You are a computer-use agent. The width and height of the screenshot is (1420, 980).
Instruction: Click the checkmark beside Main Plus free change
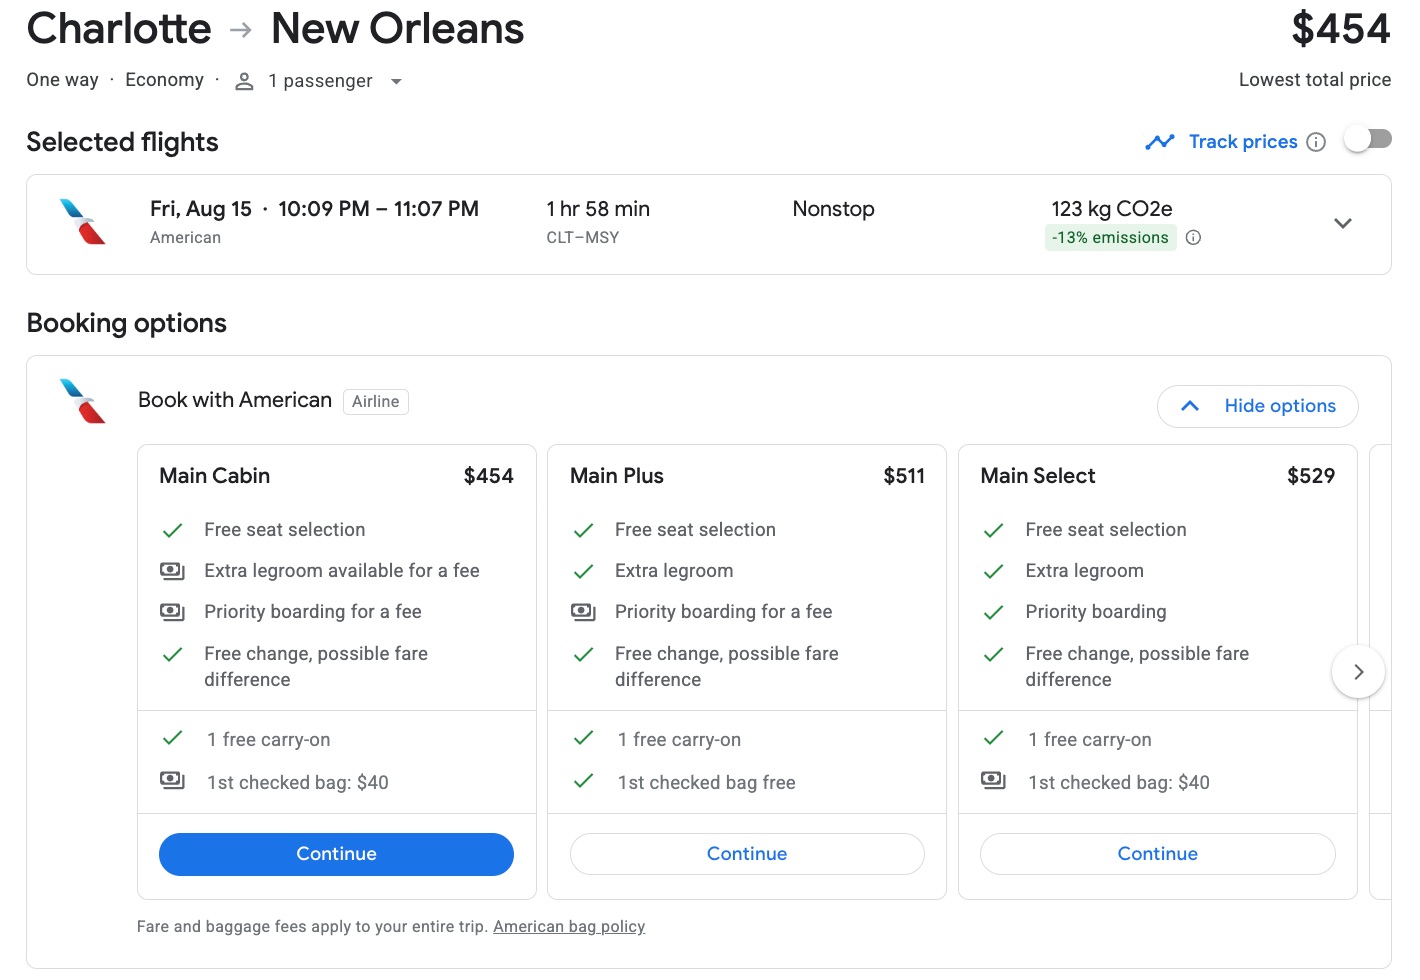pos(583,654)
